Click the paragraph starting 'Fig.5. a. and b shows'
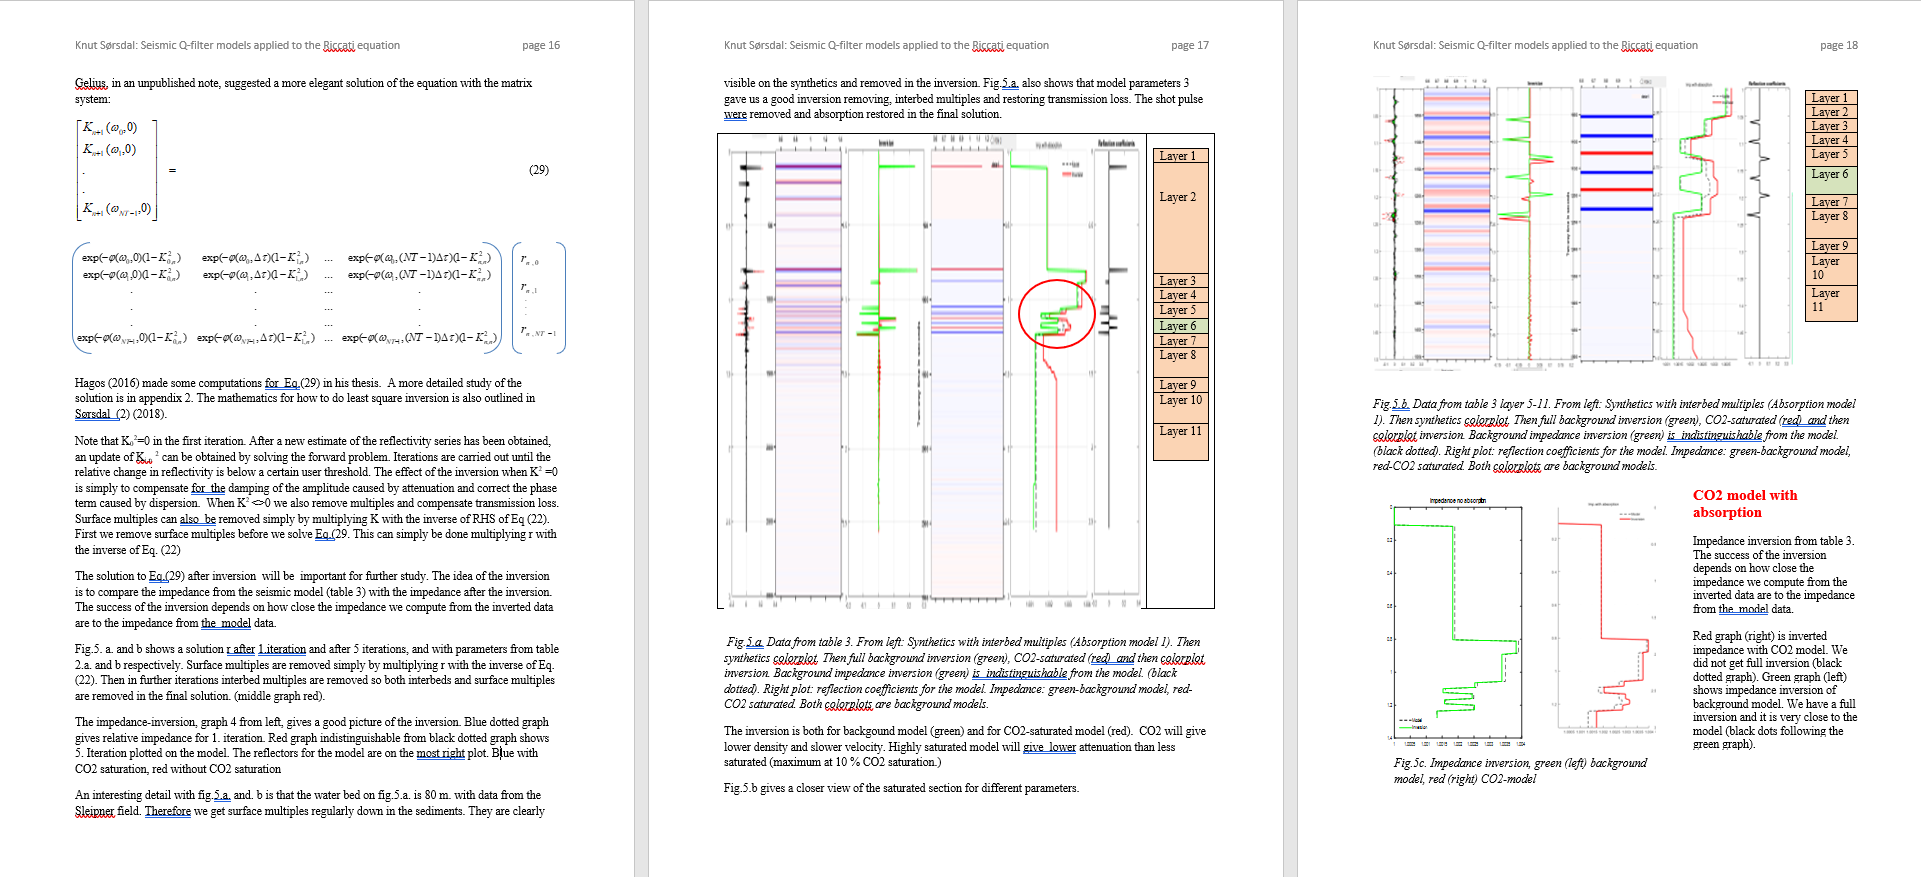 [317, 672]
